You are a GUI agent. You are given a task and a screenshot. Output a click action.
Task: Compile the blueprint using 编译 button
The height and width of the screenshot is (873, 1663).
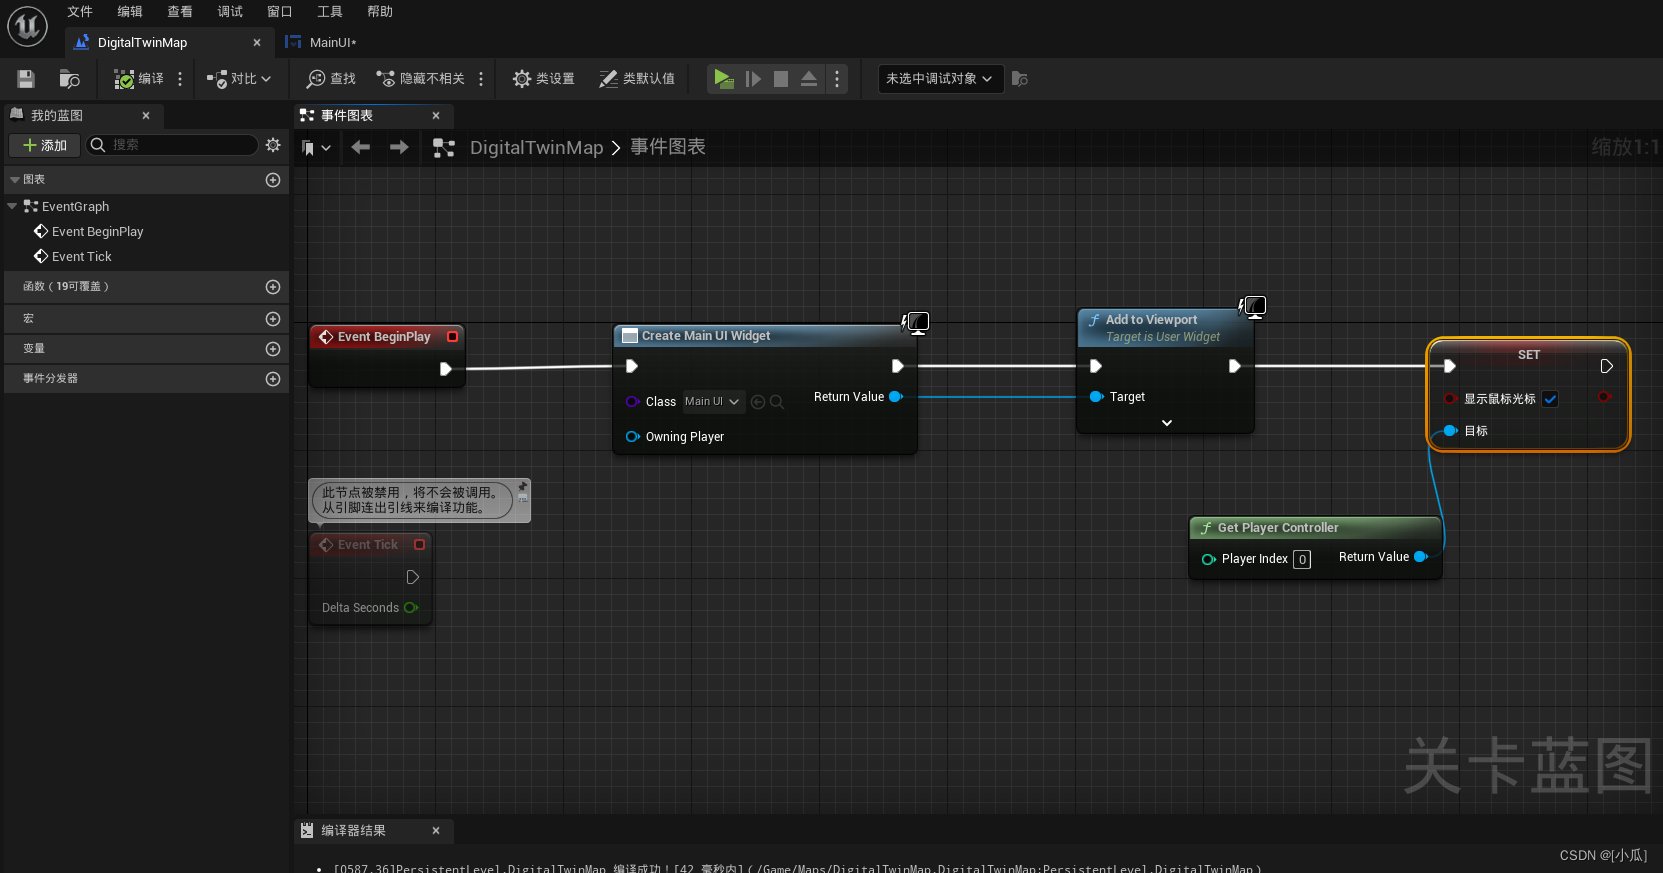(x=139, y=79)
